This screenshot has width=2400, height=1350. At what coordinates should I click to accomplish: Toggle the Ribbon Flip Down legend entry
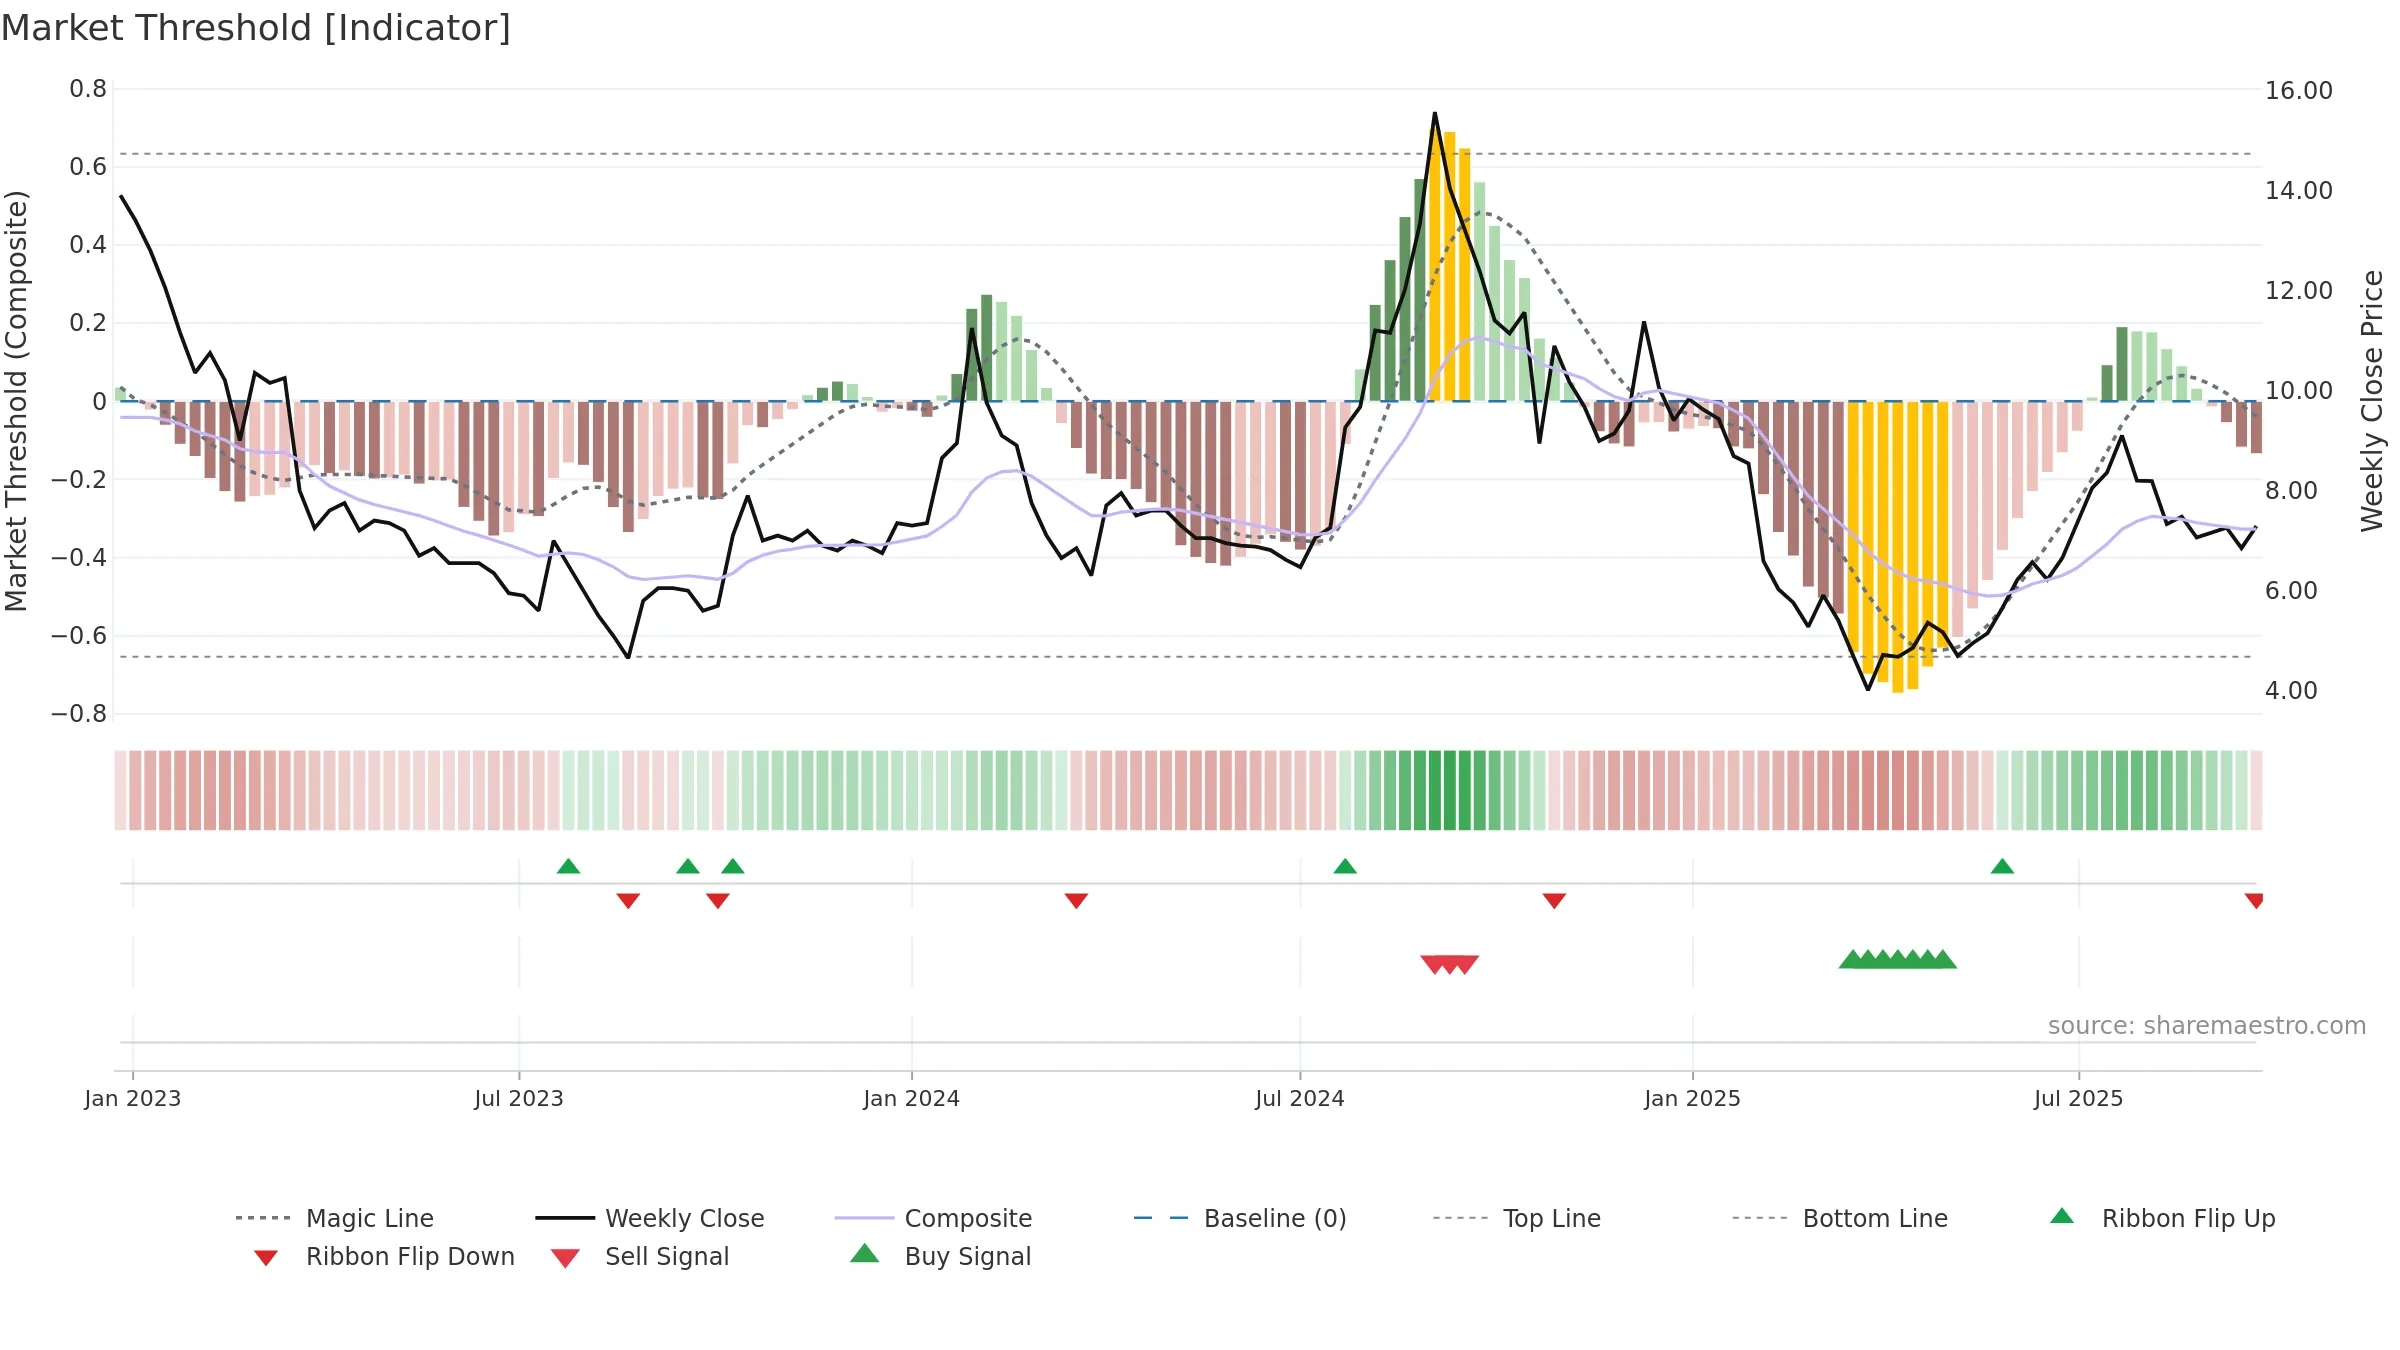(385, 1256)
